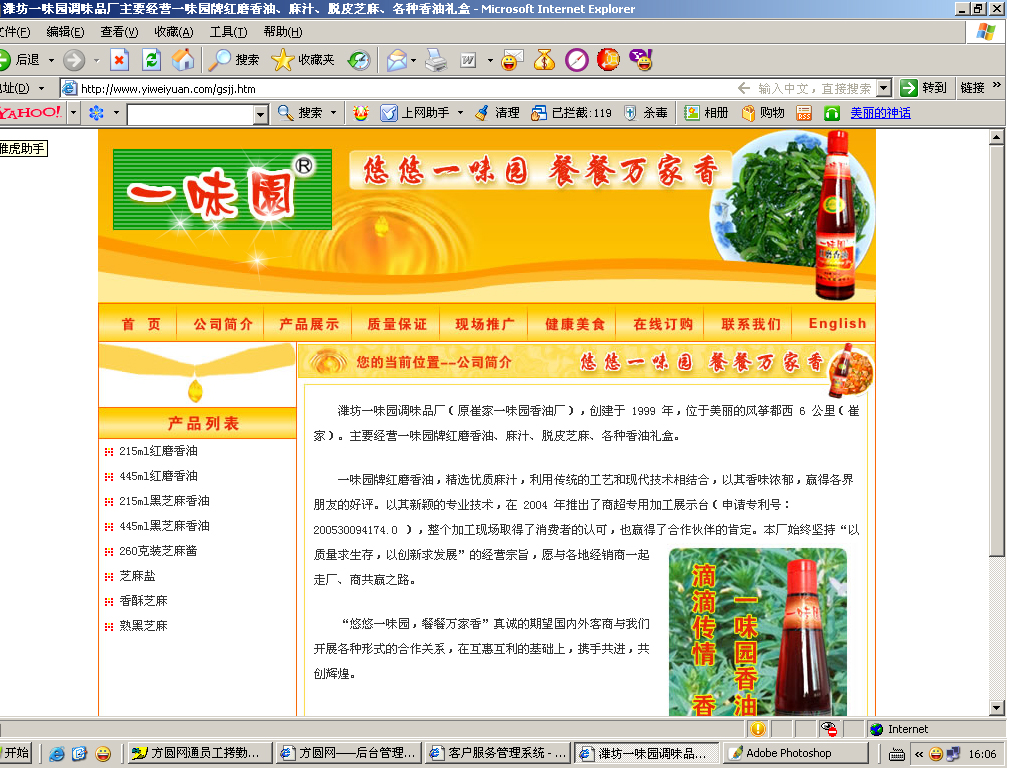1024x768 pixels.
Task: Click the Edit with Word icon
Action: [468, 60]
